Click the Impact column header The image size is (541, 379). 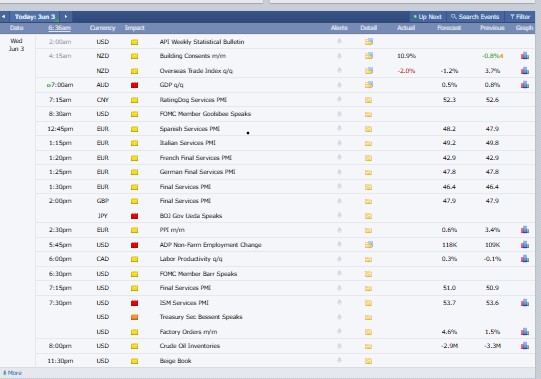[135, 28]
